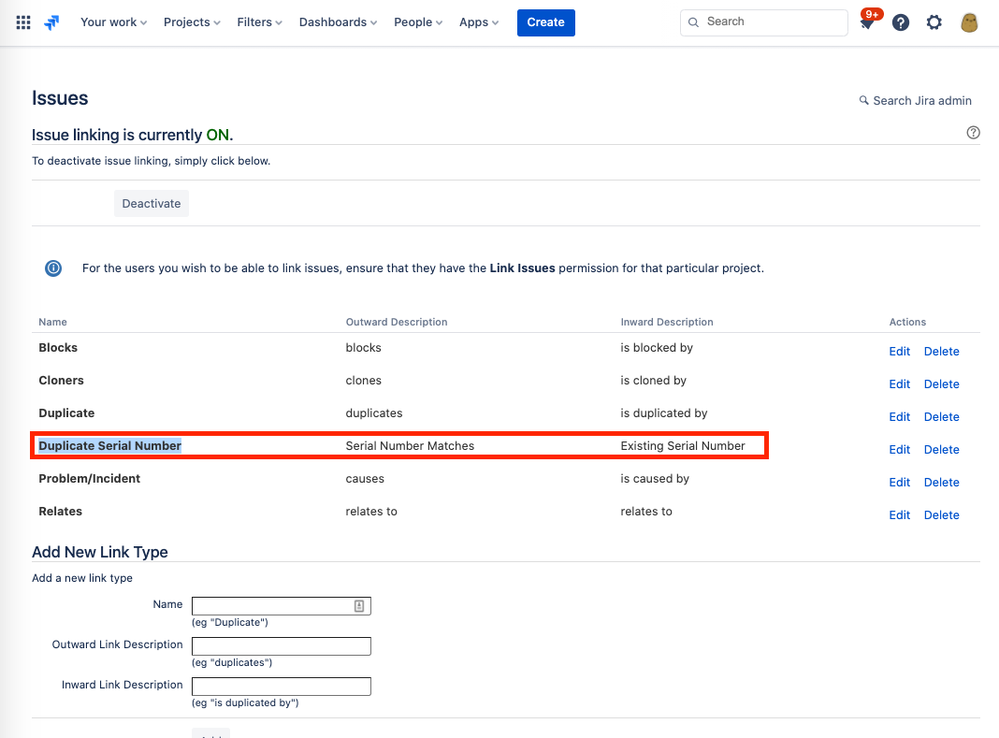Click the Jira logo icon
Screen dimensions: 999x738
(52, 22)
